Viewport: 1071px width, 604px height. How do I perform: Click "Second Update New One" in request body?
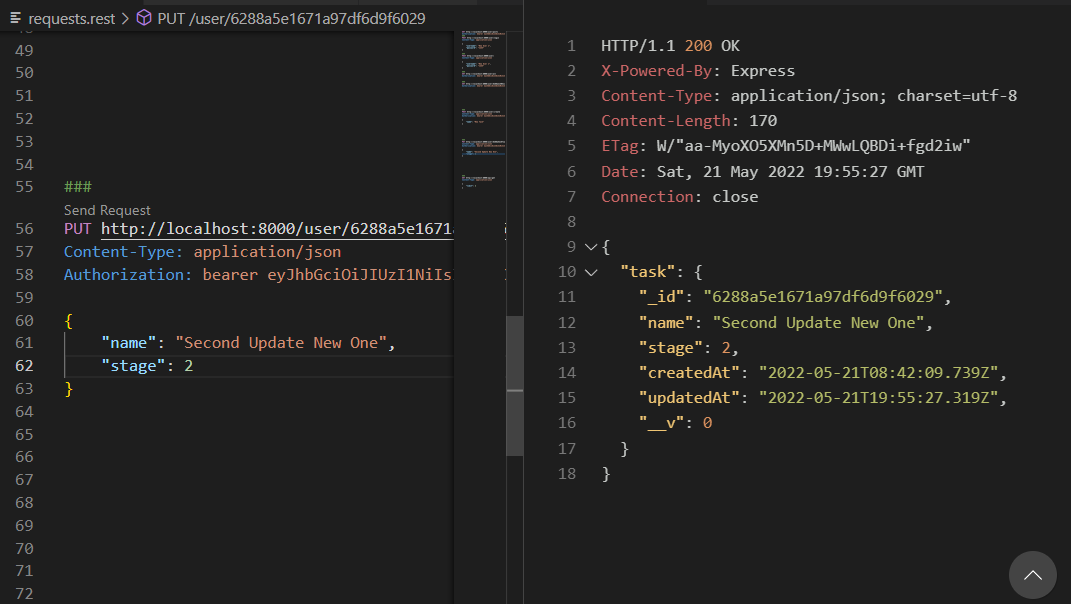[x=281, y=343]
